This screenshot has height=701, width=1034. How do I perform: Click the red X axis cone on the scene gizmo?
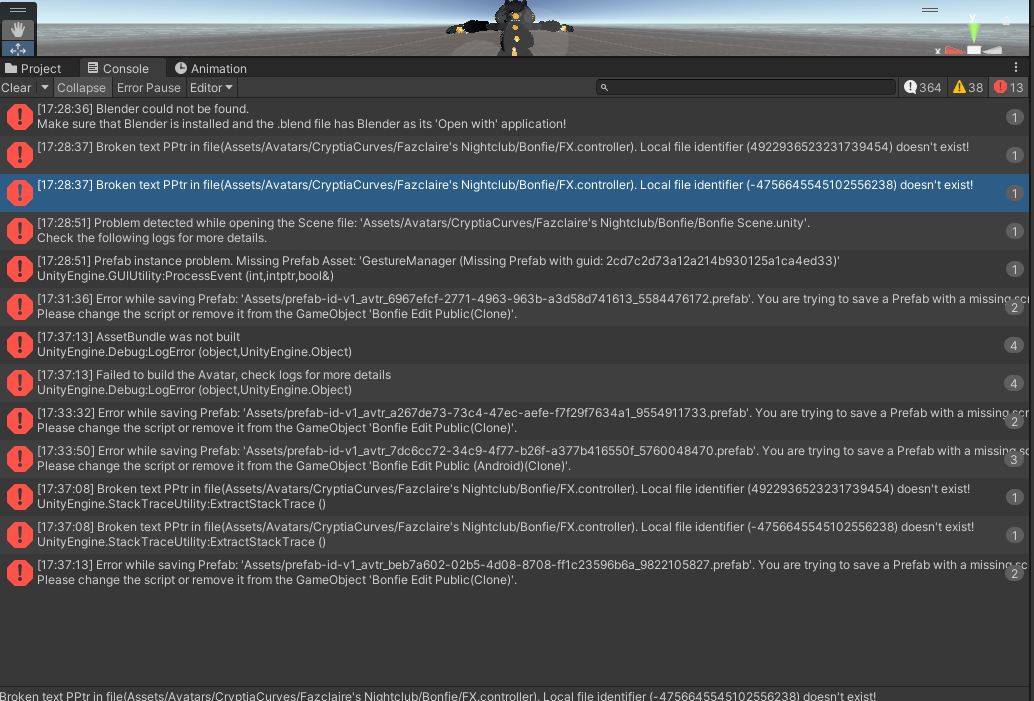pos(954,50)
